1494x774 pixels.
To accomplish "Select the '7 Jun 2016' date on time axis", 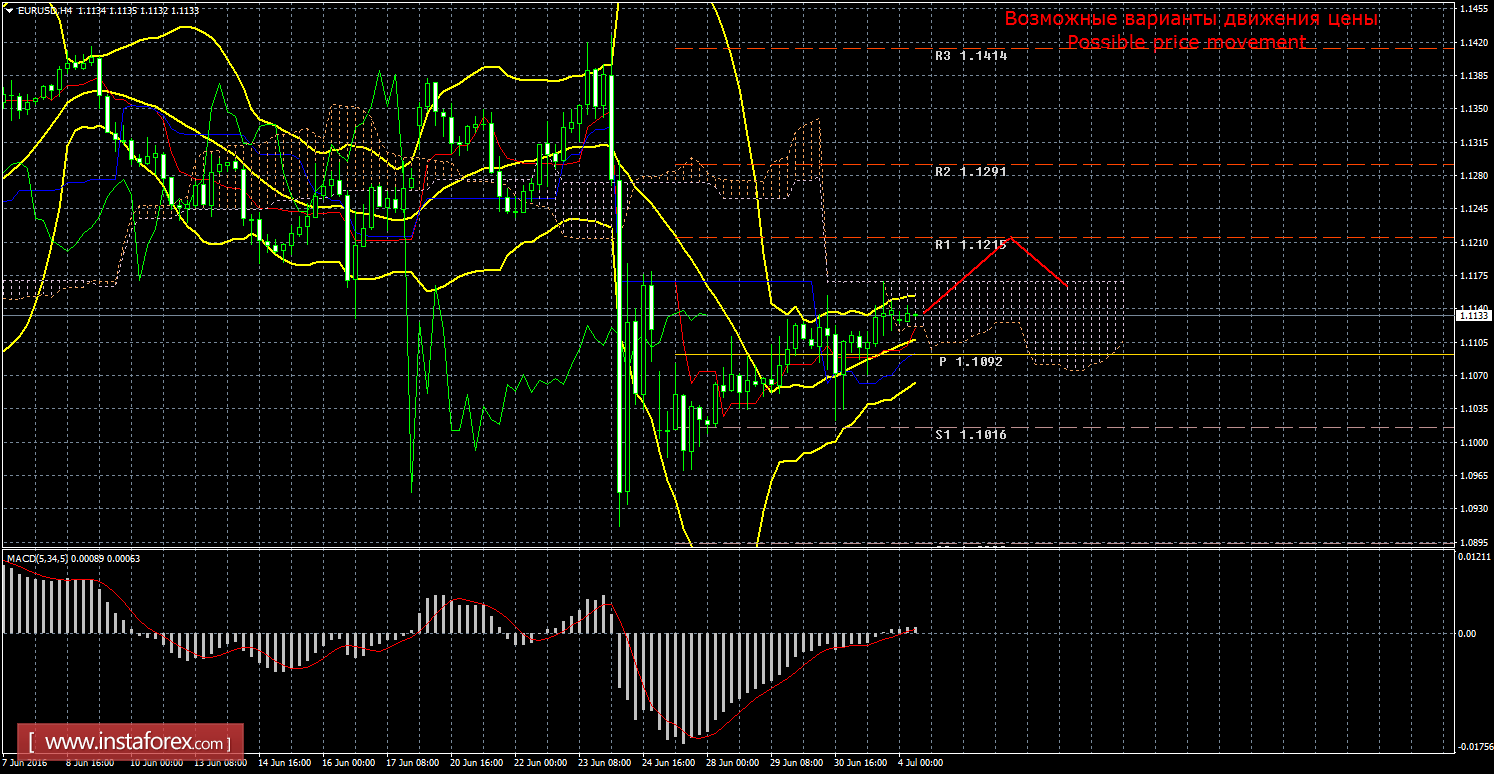I will [x=24, y=763].
